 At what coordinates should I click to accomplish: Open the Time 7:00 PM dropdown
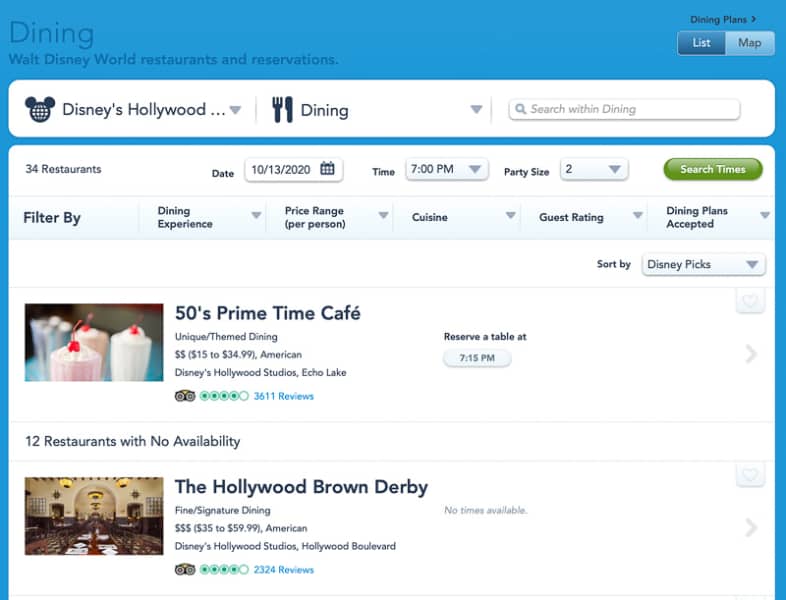446,169
